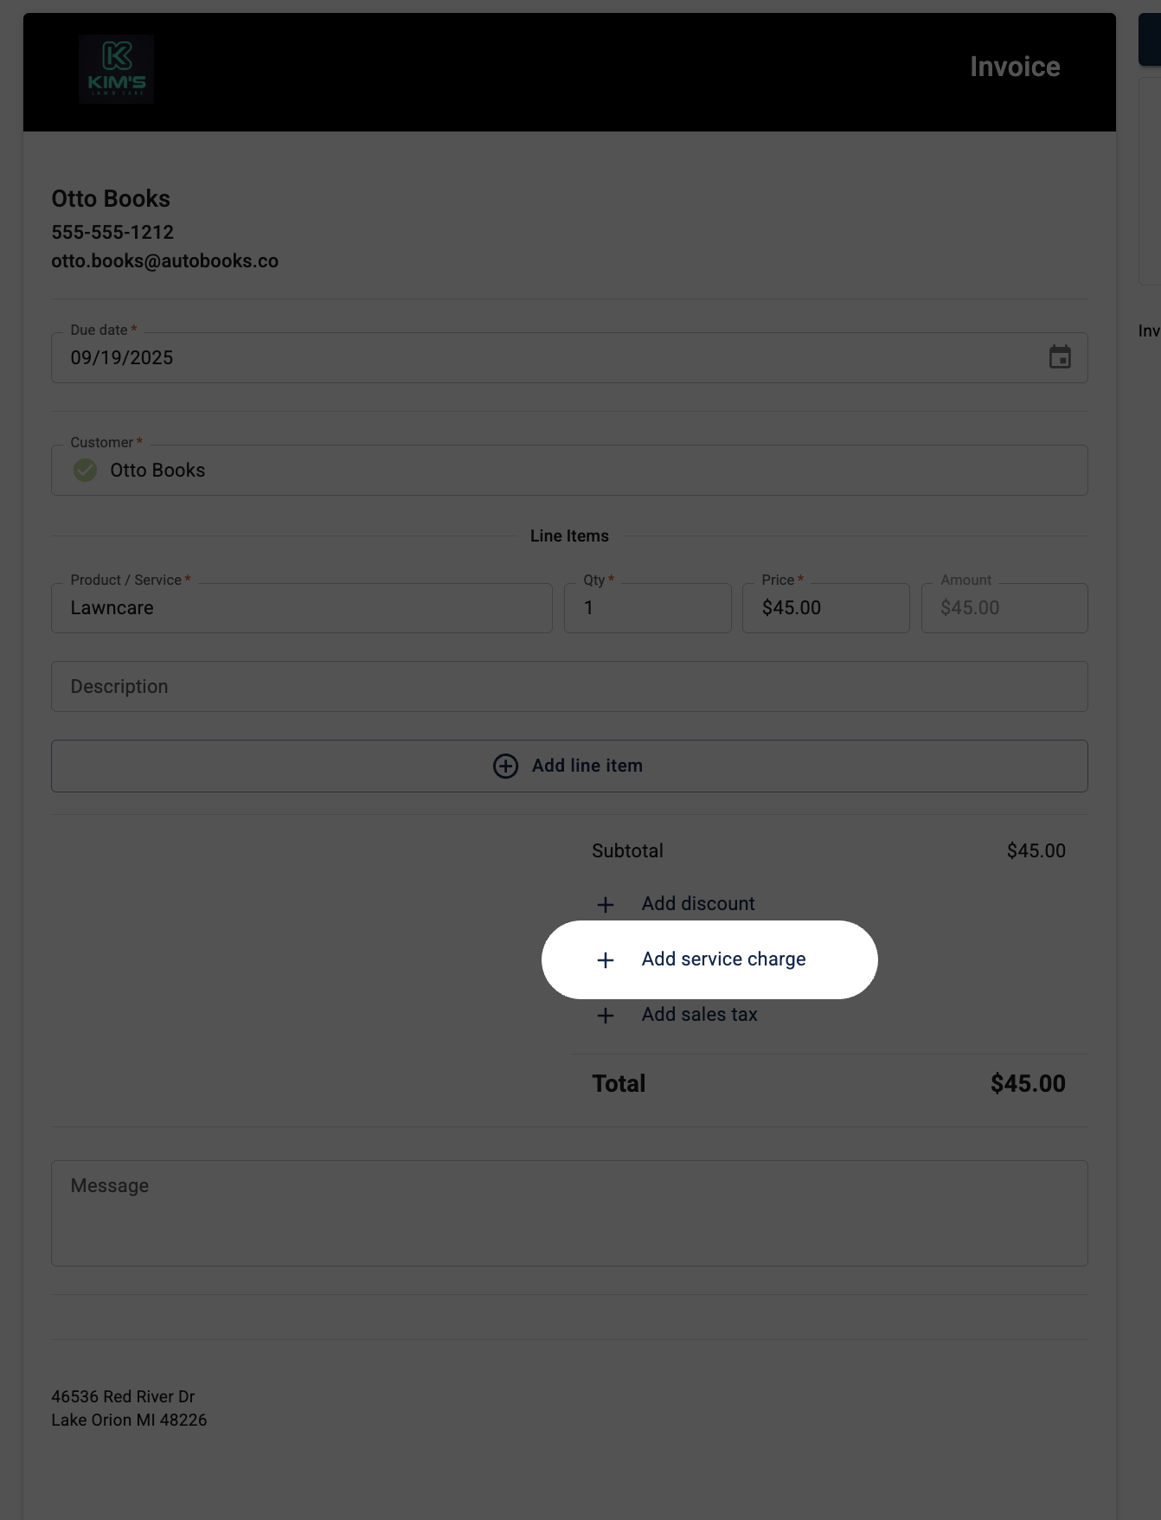
Task: Focus the Message text area
Action: coord(569,1213)
